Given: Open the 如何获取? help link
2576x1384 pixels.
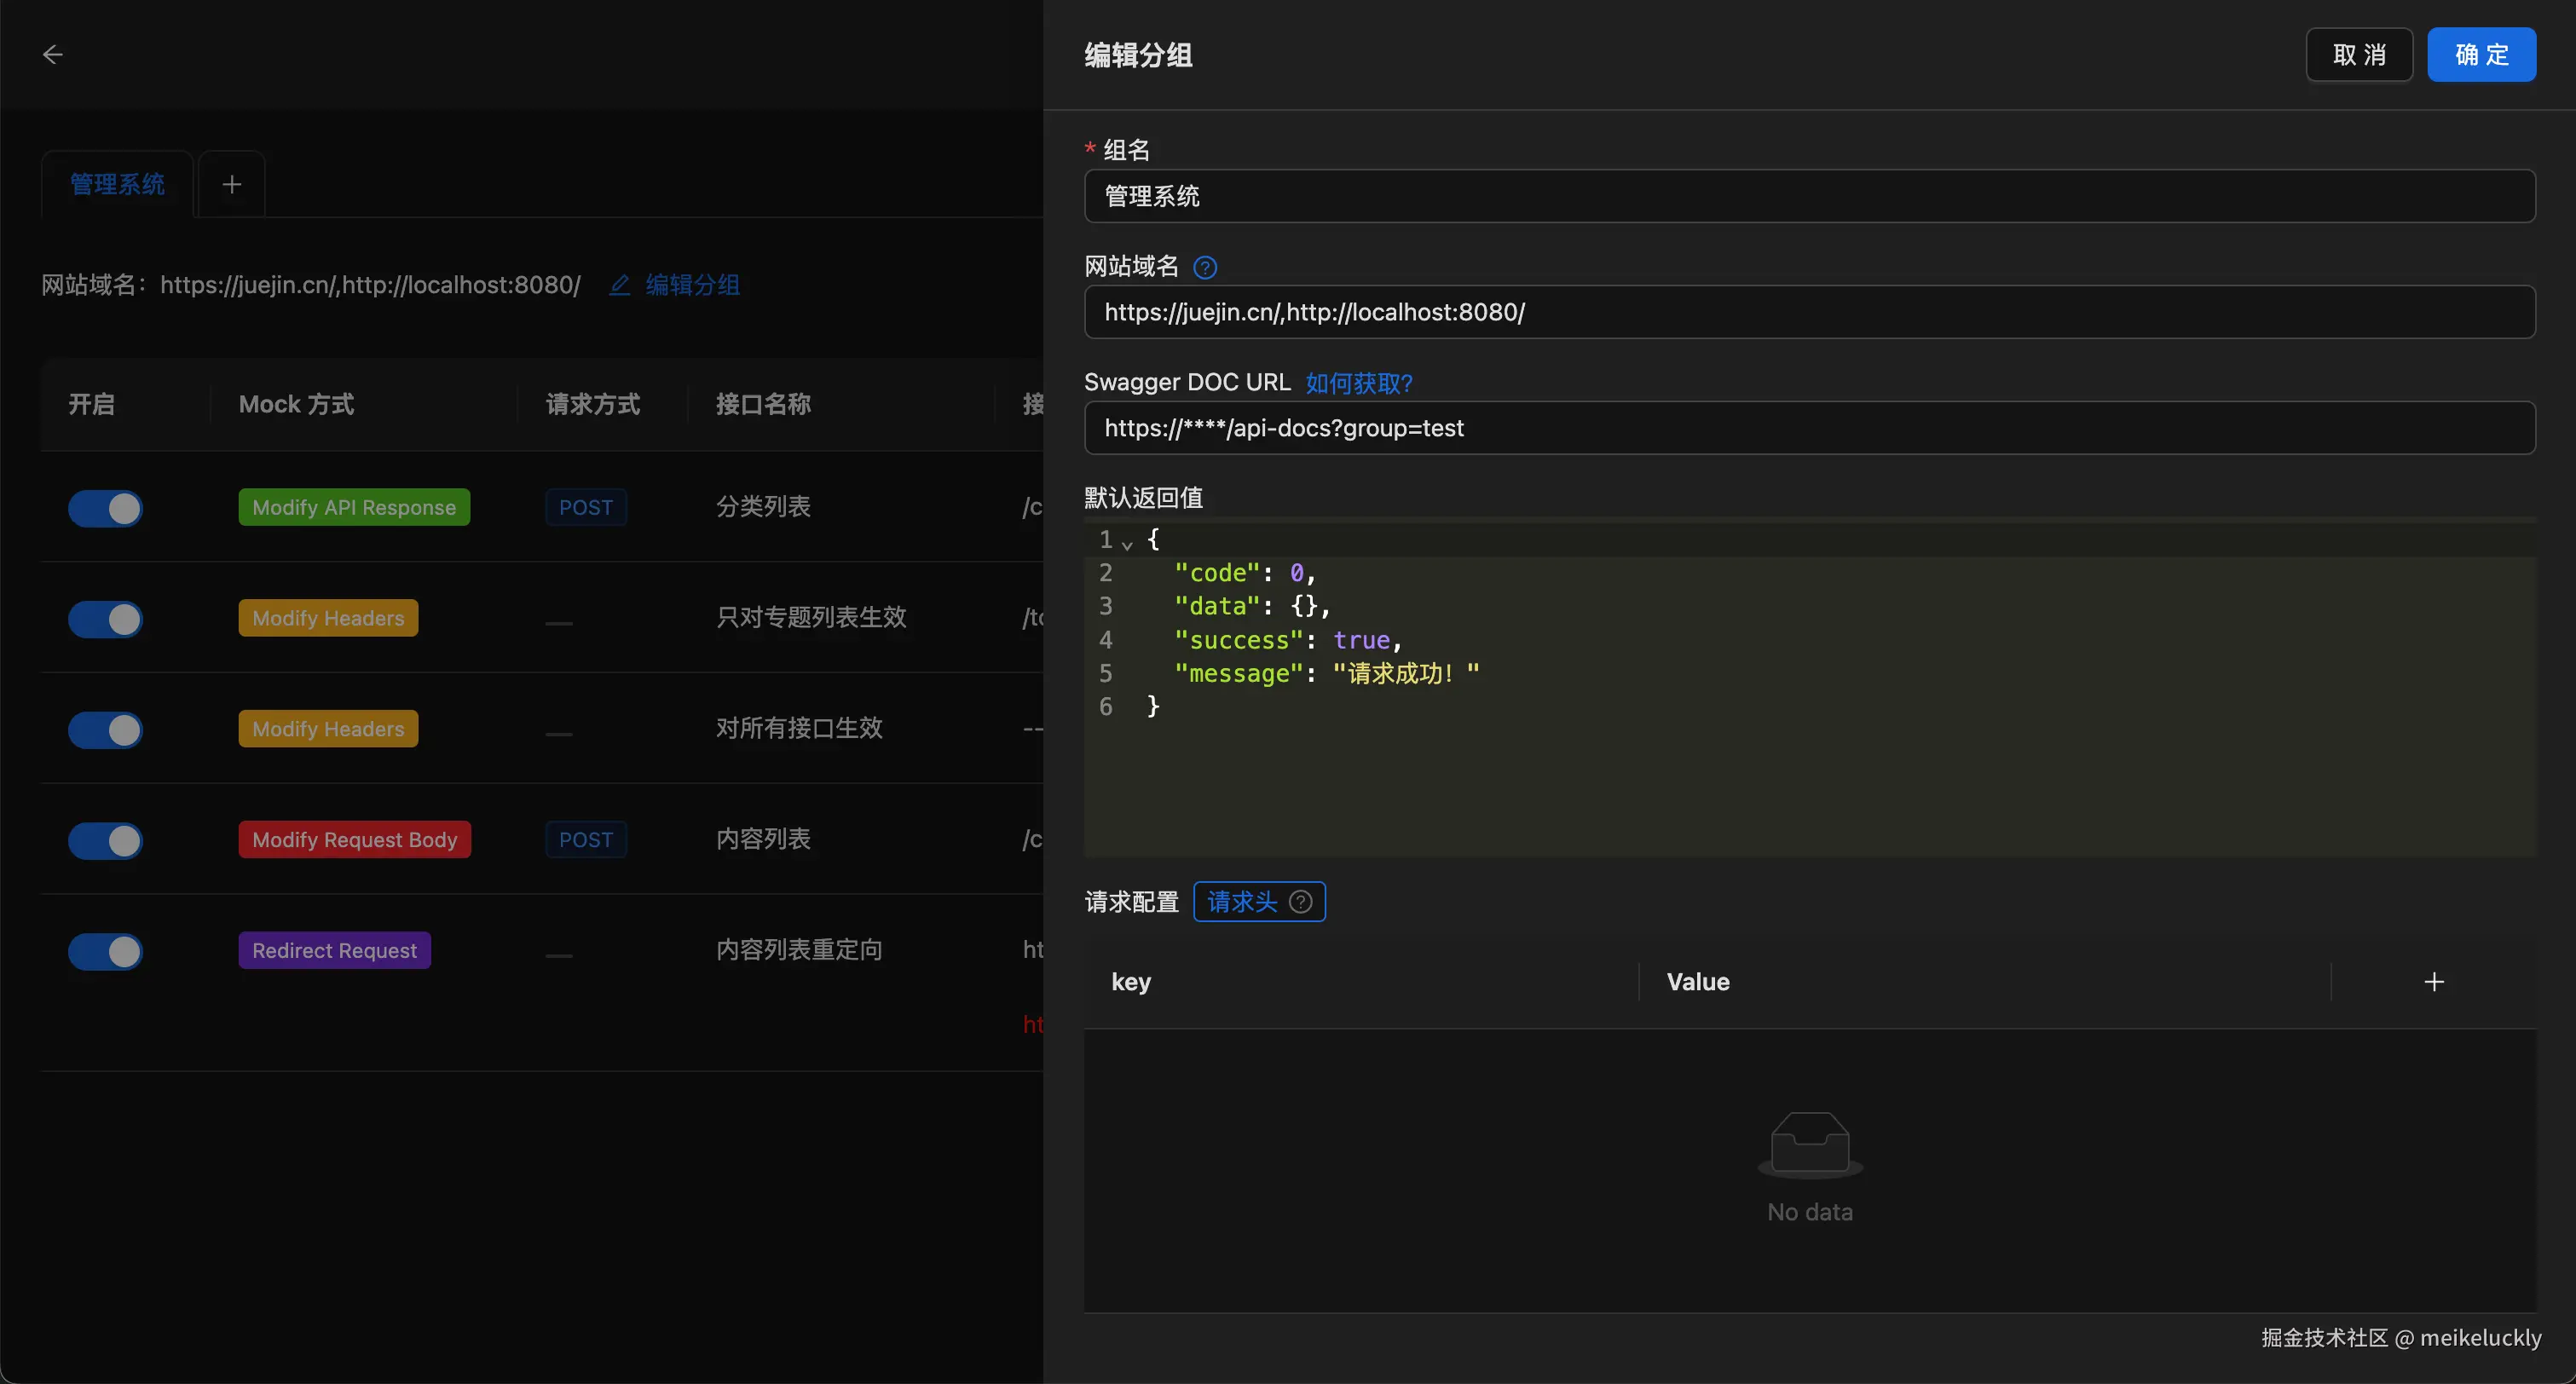Looking at the screenshot, I should pyautogui.click(x=1358, y=383).
